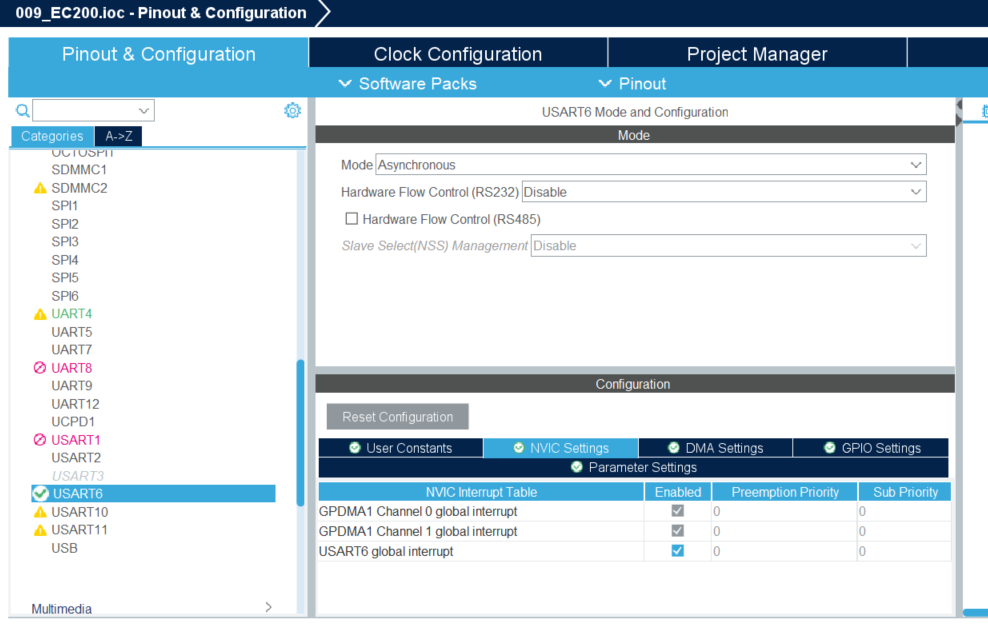Uncheck Hardware Flow Control (RS485)
The width and height of the screenshot is (988, 624).
coord(352,218)
